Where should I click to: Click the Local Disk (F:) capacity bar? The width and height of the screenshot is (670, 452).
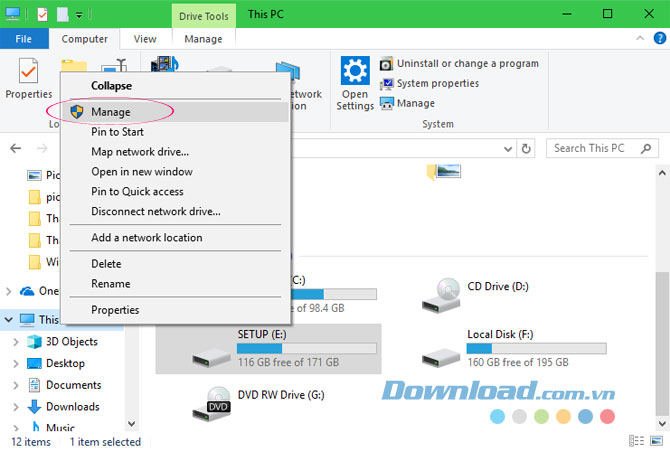point(536,349)
